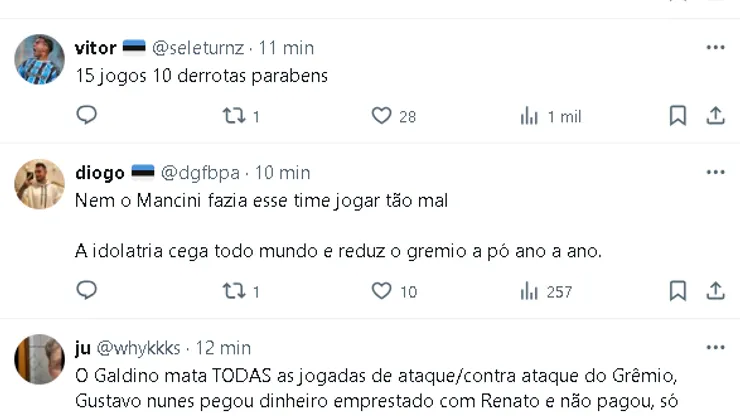Open @whykkks profile link
Viewport: 740px width, 416px height.
click(x=138, y=348)
